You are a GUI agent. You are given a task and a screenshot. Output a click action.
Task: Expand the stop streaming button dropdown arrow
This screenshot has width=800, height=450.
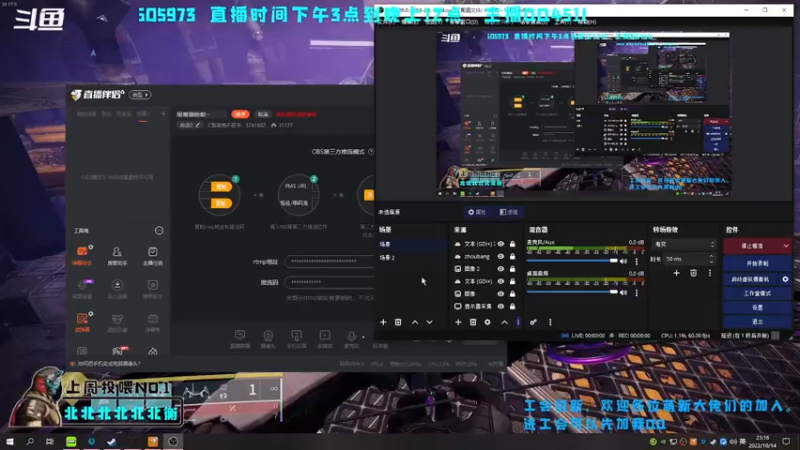[786, 246]
